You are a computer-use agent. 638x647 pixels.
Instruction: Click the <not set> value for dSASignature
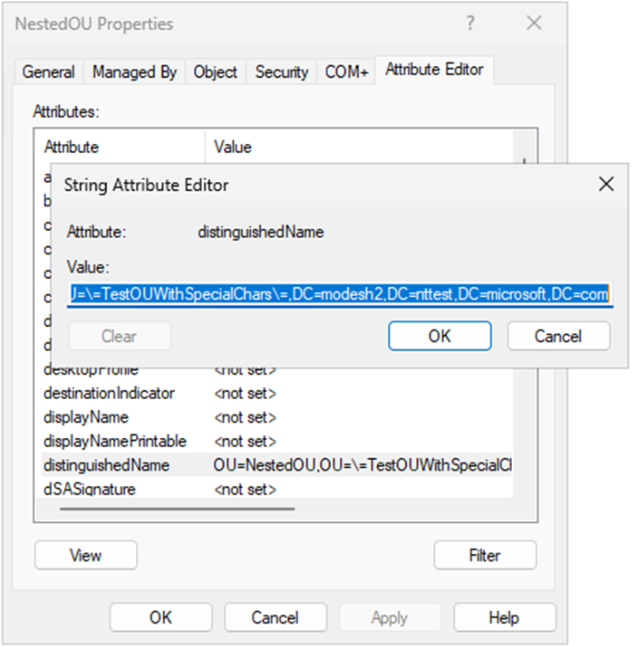(x=245, y=489)
